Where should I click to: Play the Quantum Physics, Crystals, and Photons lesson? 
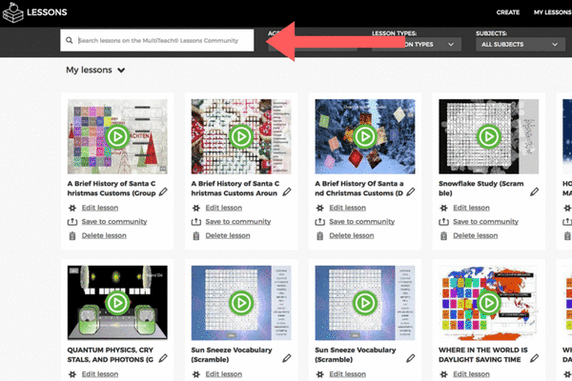click(117, 303)
